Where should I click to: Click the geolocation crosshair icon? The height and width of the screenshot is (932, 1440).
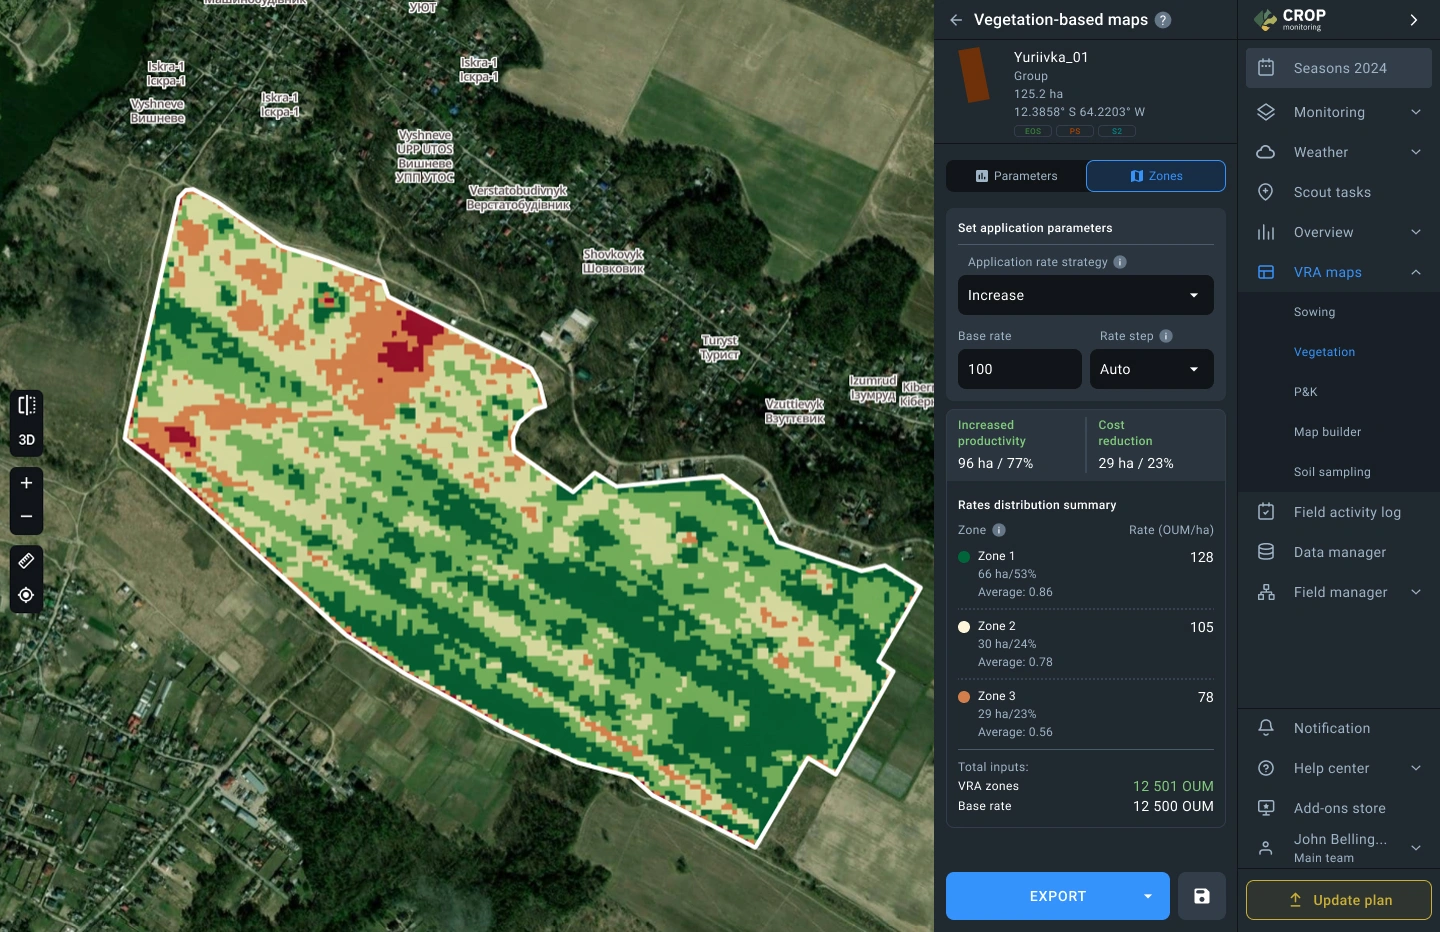click(26, 595)
